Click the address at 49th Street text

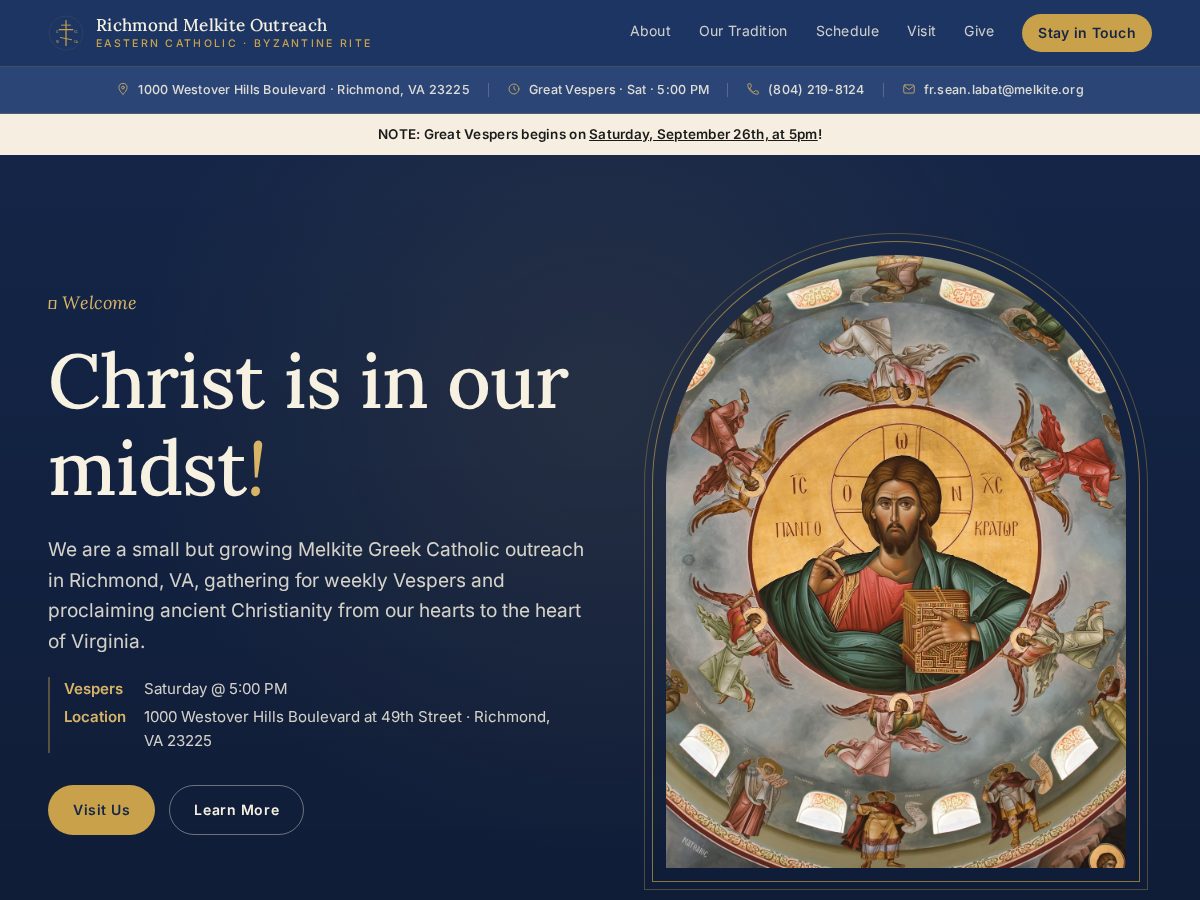pyautogui.click(x=347, y=729)
